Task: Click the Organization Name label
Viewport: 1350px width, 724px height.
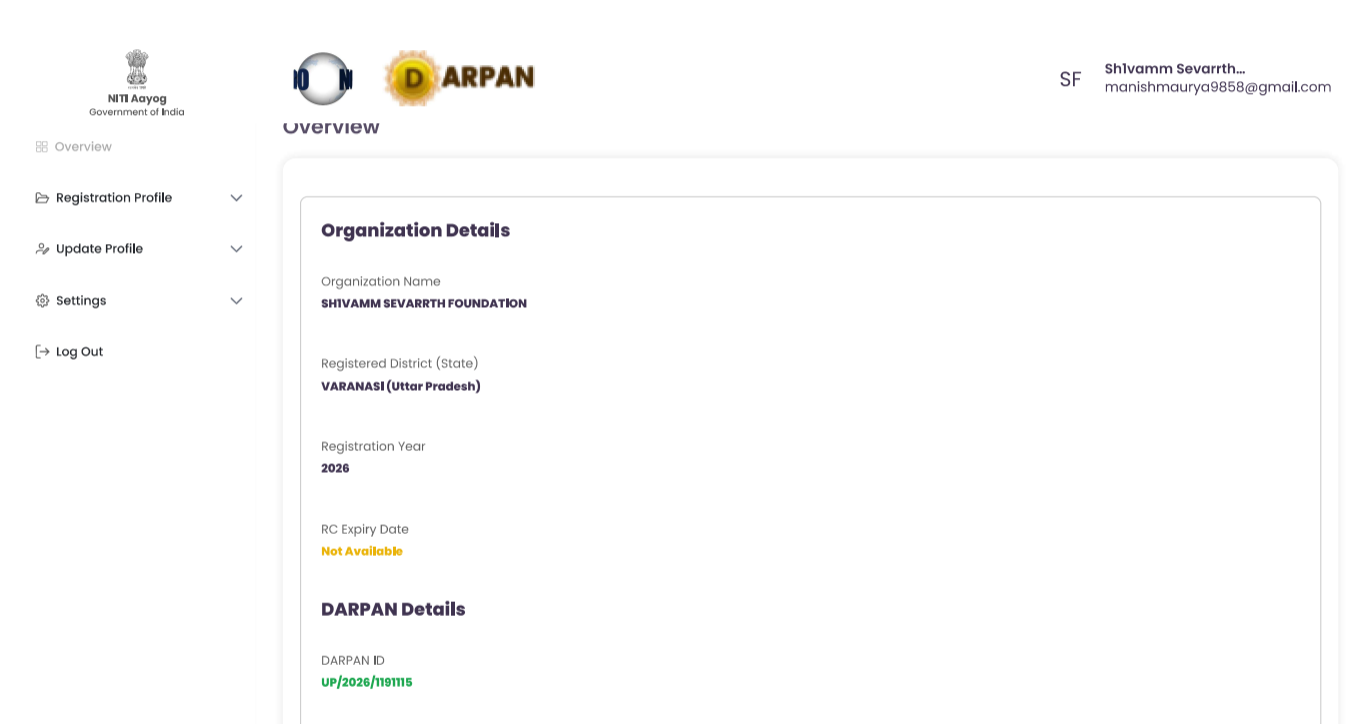Action: (381, 281)
